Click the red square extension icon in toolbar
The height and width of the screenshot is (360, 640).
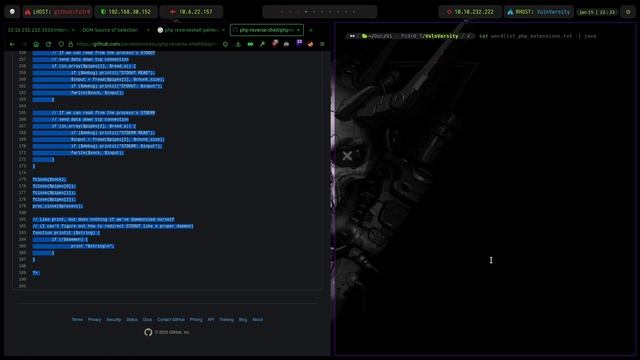pos(275,43)
